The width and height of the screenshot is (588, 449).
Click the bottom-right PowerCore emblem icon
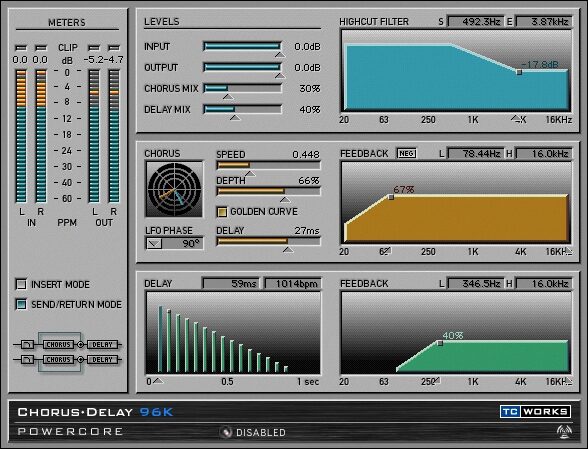(x=564, y=432)
